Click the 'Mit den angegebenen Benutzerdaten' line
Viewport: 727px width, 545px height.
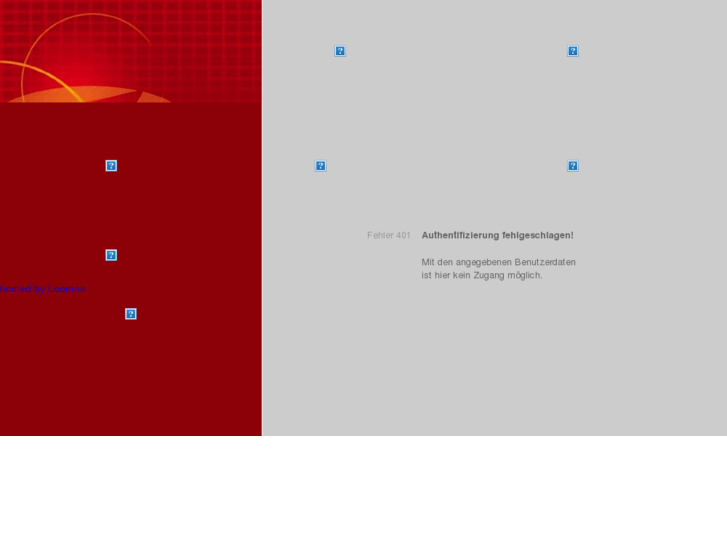tap(498, 262)
